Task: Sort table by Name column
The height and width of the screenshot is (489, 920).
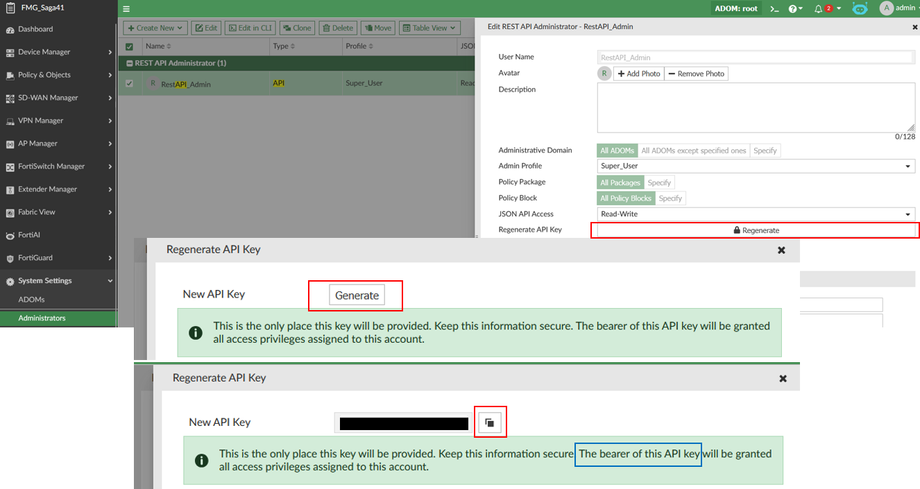Action: [x=158, y=46]
